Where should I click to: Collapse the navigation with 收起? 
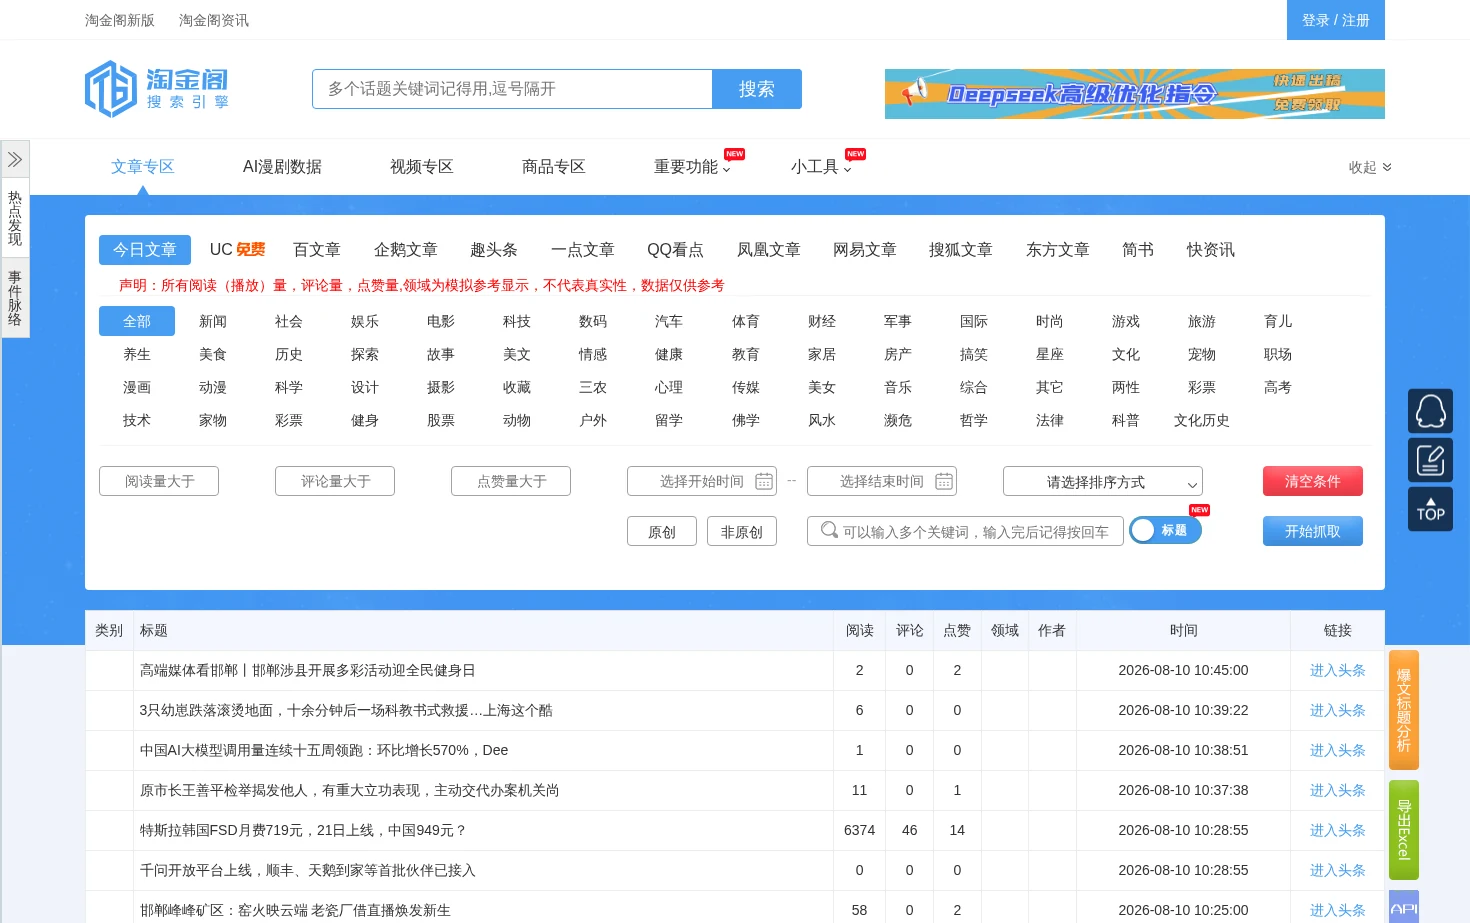click(x=1369, y=167)
